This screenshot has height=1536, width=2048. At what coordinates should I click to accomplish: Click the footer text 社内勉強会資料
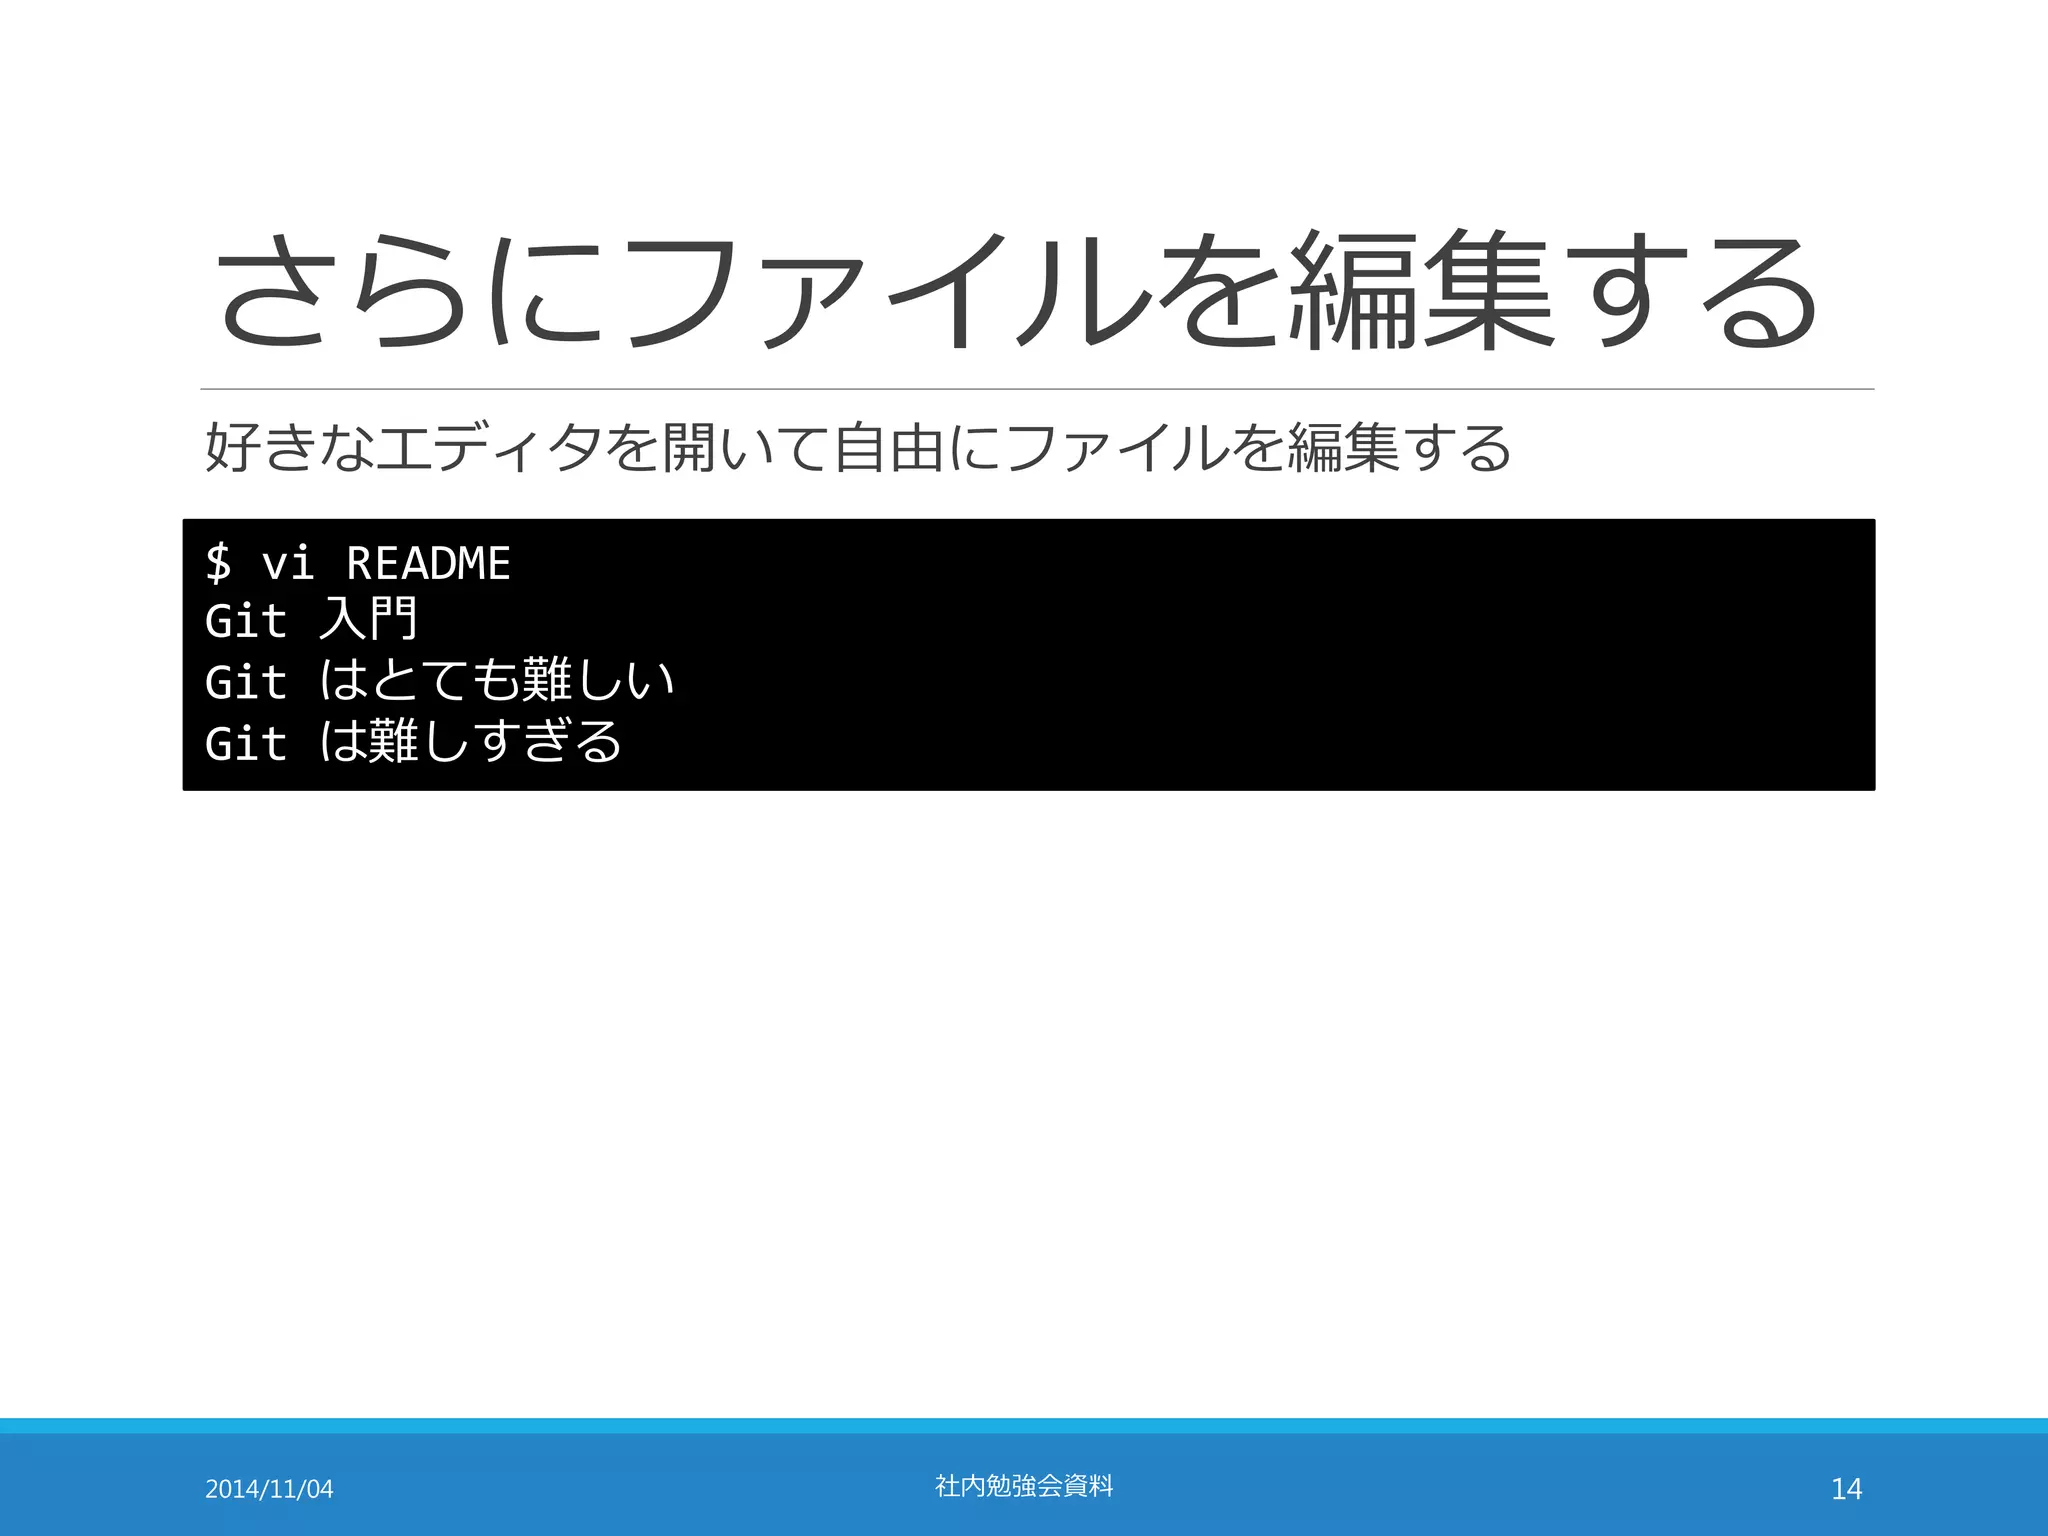[x=1024, y=1486]
